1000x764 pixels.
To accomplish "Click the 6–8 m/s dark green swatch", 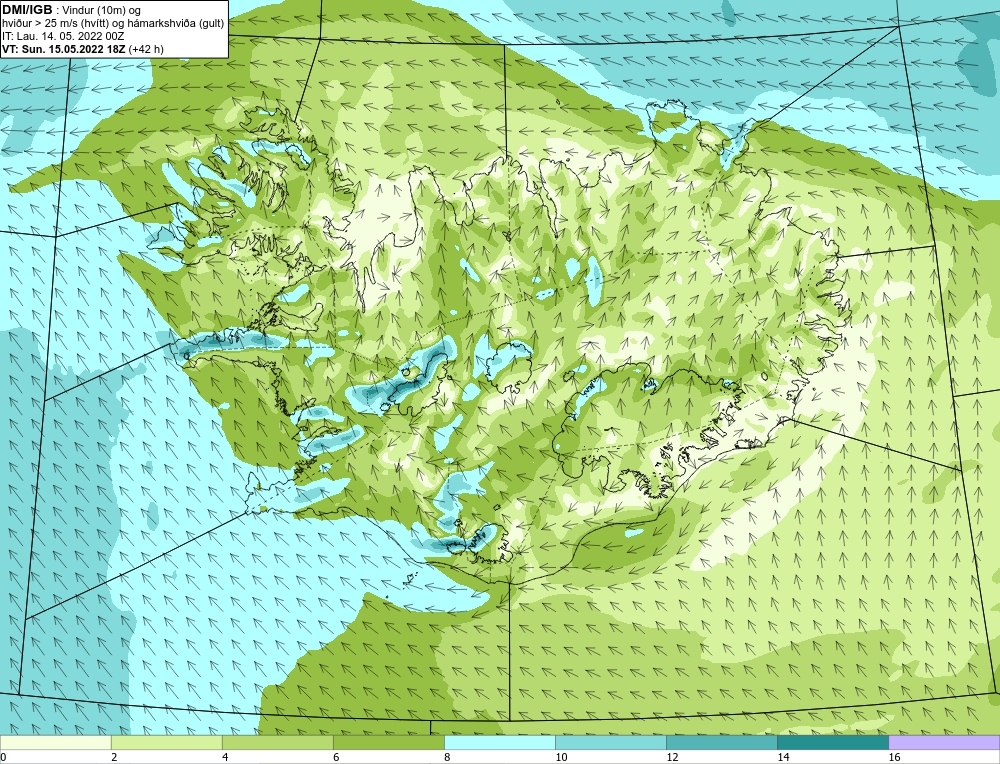I will [388, 742].
